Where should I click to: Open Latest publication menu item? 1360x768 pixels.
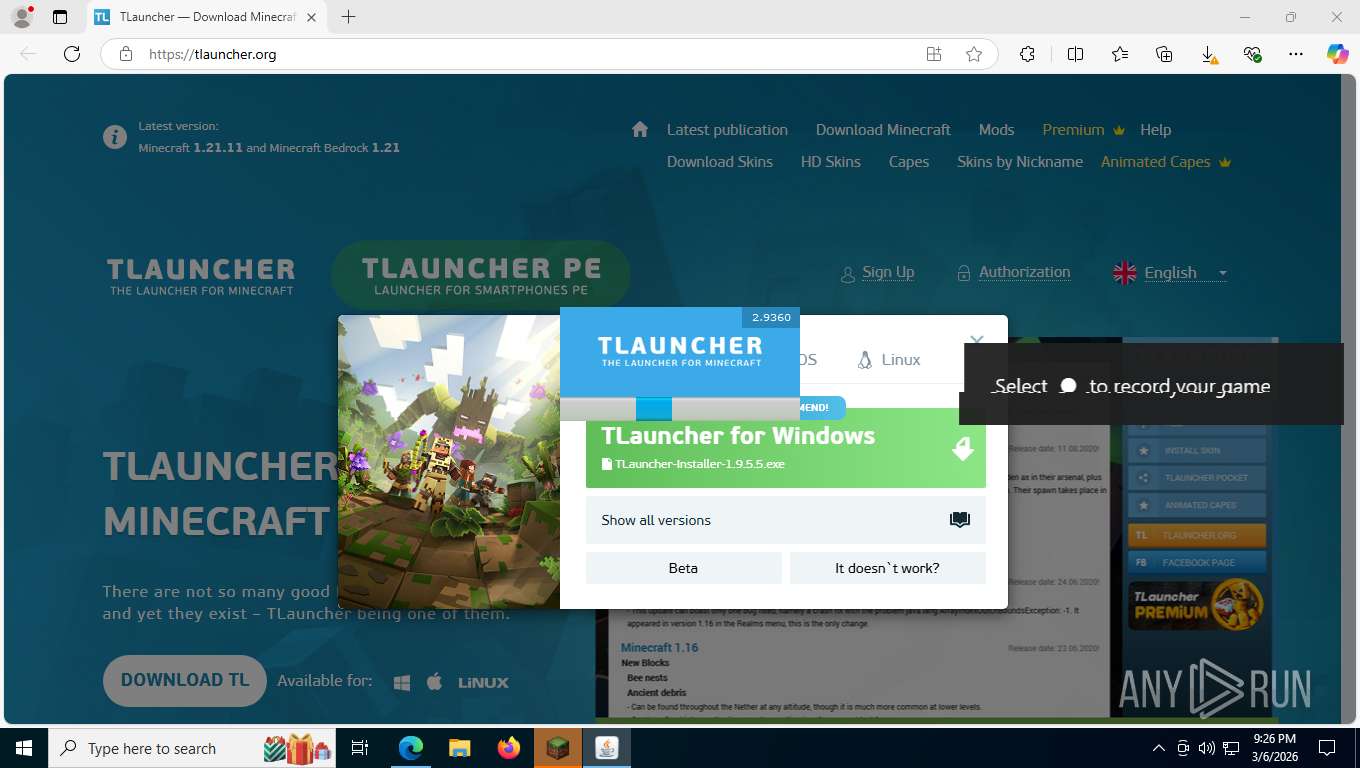pos(727,130)
